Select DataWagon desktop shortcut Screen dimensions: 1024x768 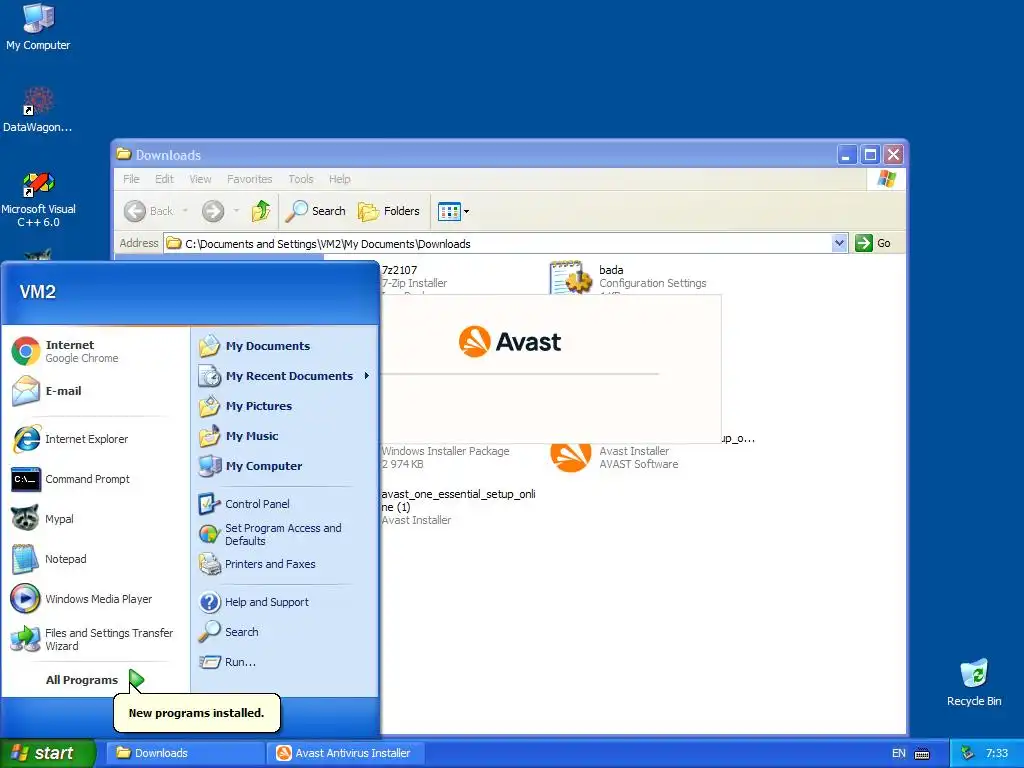(x=37, y=110)
